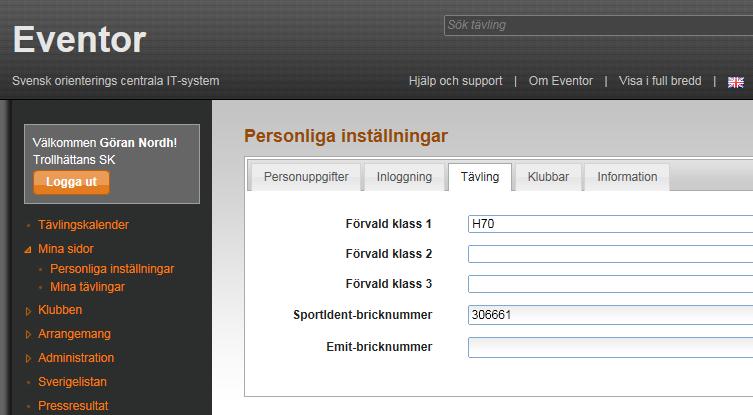753x415 pixels.
Task: Open the Information tab
Action: (627, 177)
